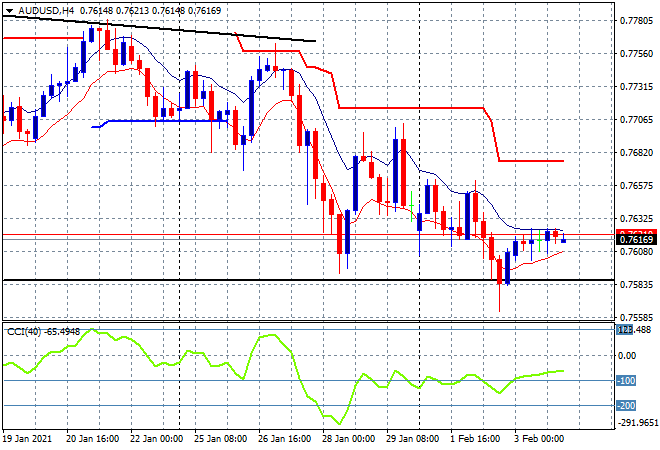Click the CCI 0.00 axis label
Image resolution: width=660 pixels, height=450 pixels.
[627, 356]
